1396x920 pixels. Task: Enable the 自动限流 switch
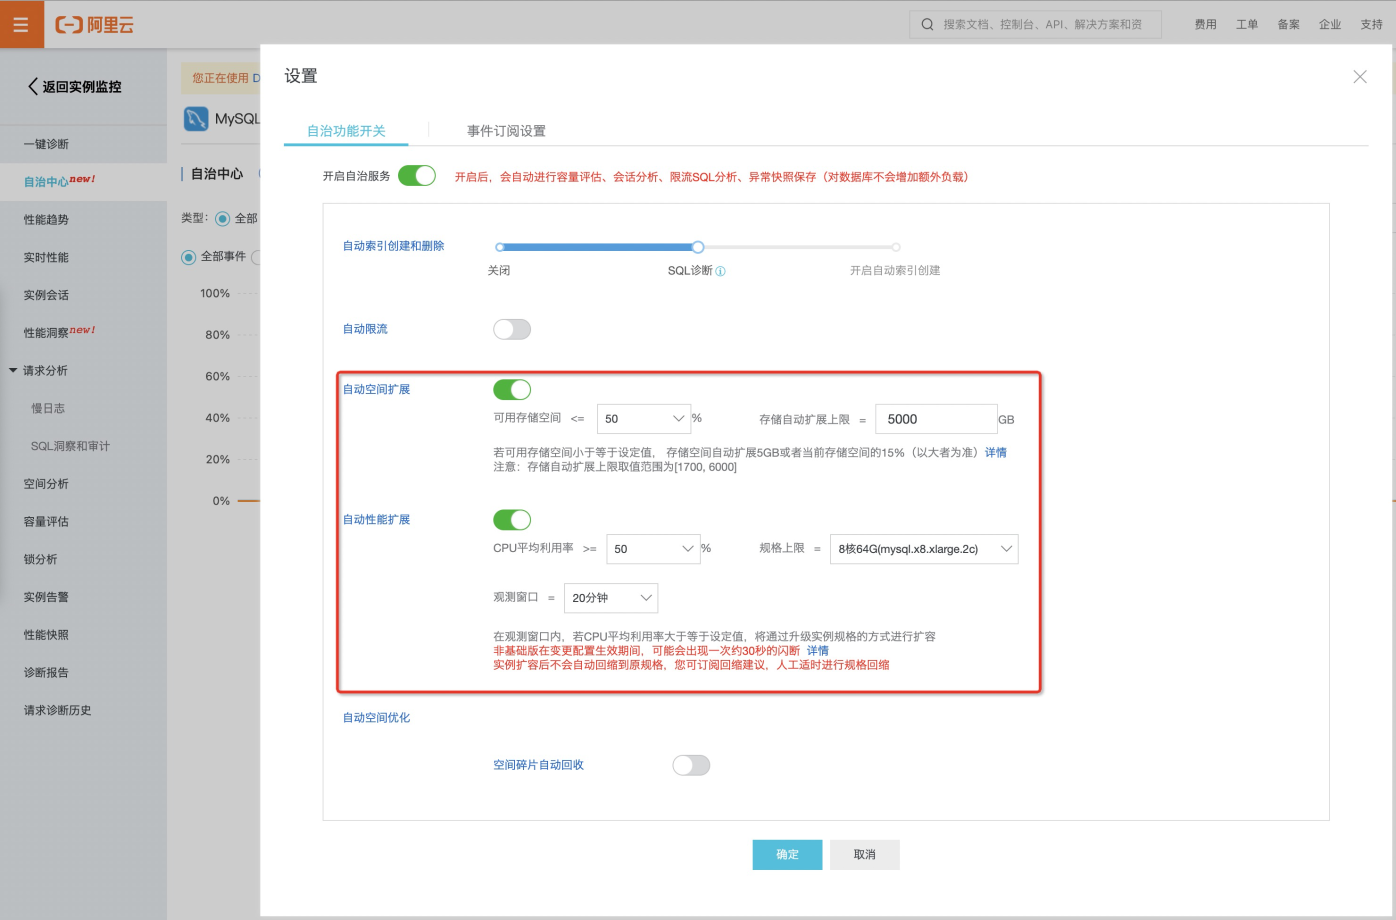coord(512,329)
